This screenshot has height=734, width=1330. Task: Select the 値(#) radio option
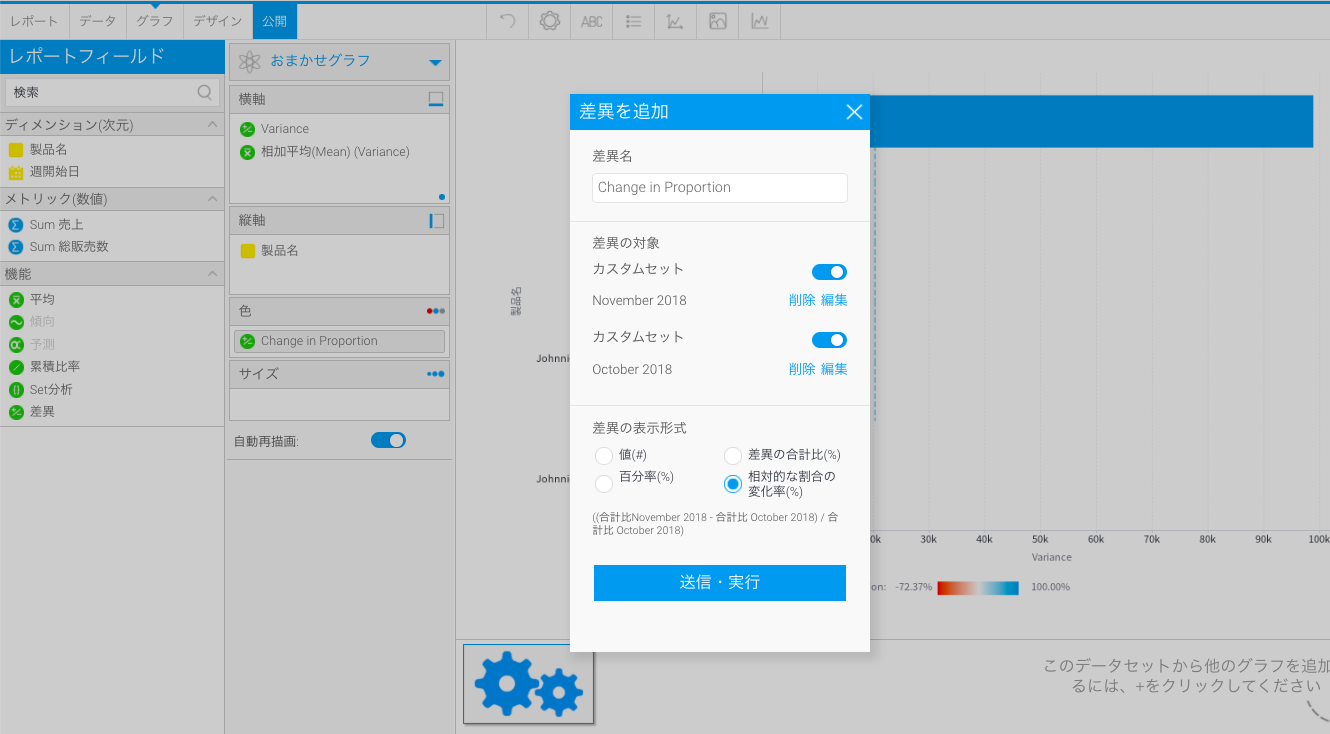click(604, 456)
